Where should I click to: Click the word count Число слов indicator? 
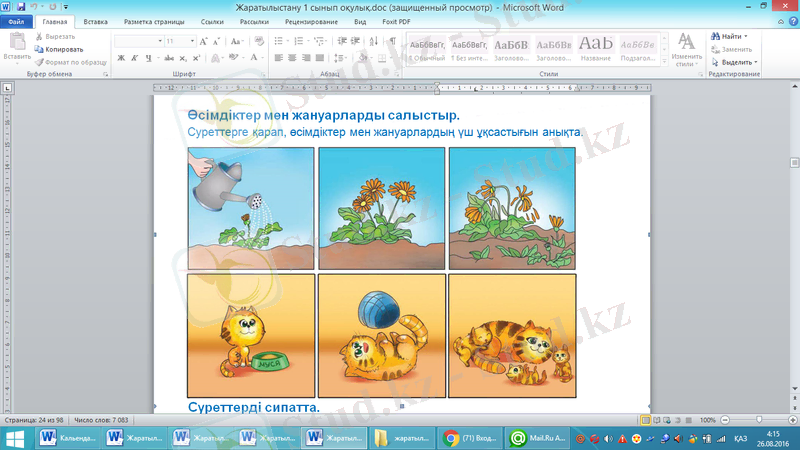100,420
